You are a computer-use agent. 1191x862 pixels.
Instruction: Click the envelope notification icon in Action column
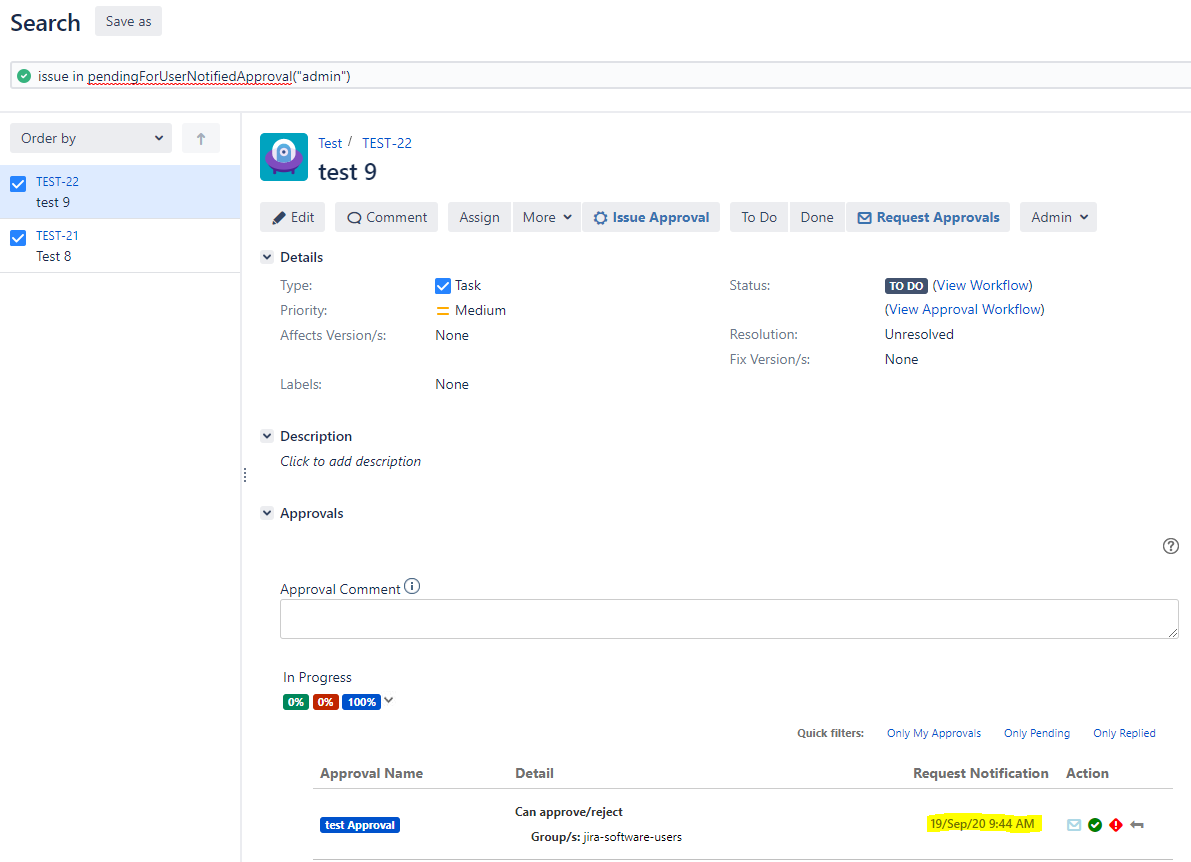[1074, 825]
